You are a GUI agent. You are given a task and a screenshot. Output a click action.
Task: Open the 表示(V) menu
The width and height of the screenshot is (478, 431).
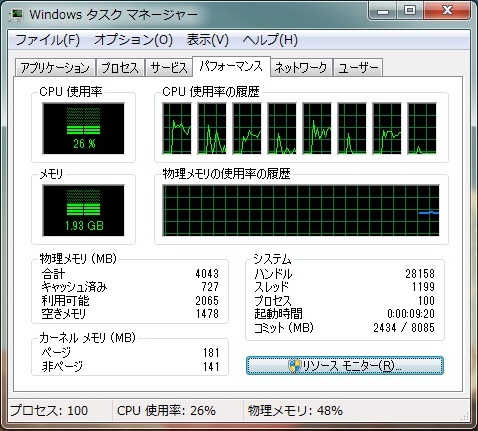(208, 40)
